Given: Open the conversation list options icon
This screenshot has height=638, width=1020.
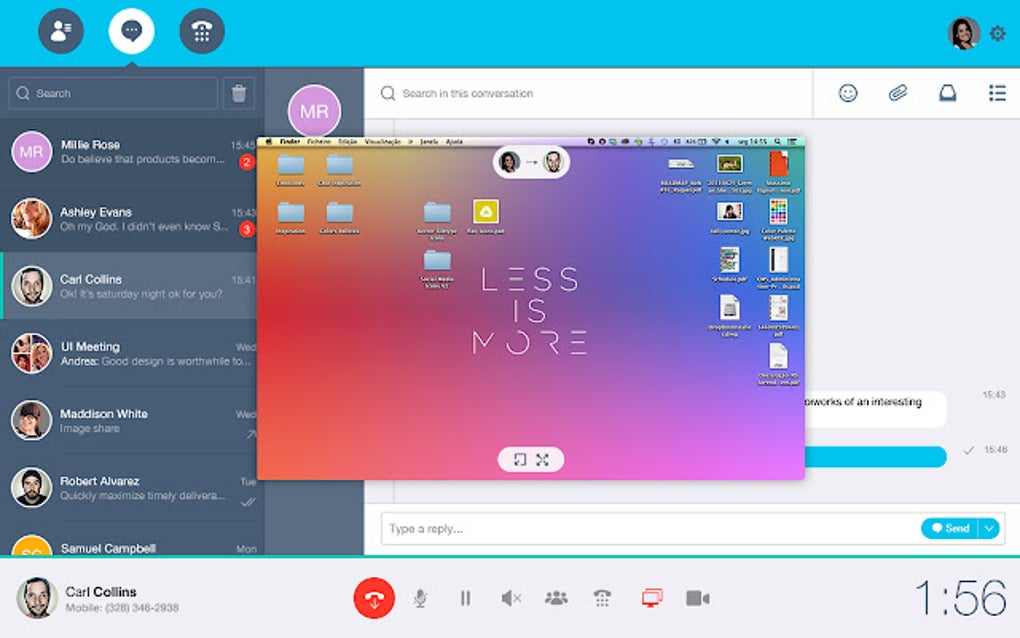Looking at the screenshot, I should [x=996, y=93].
